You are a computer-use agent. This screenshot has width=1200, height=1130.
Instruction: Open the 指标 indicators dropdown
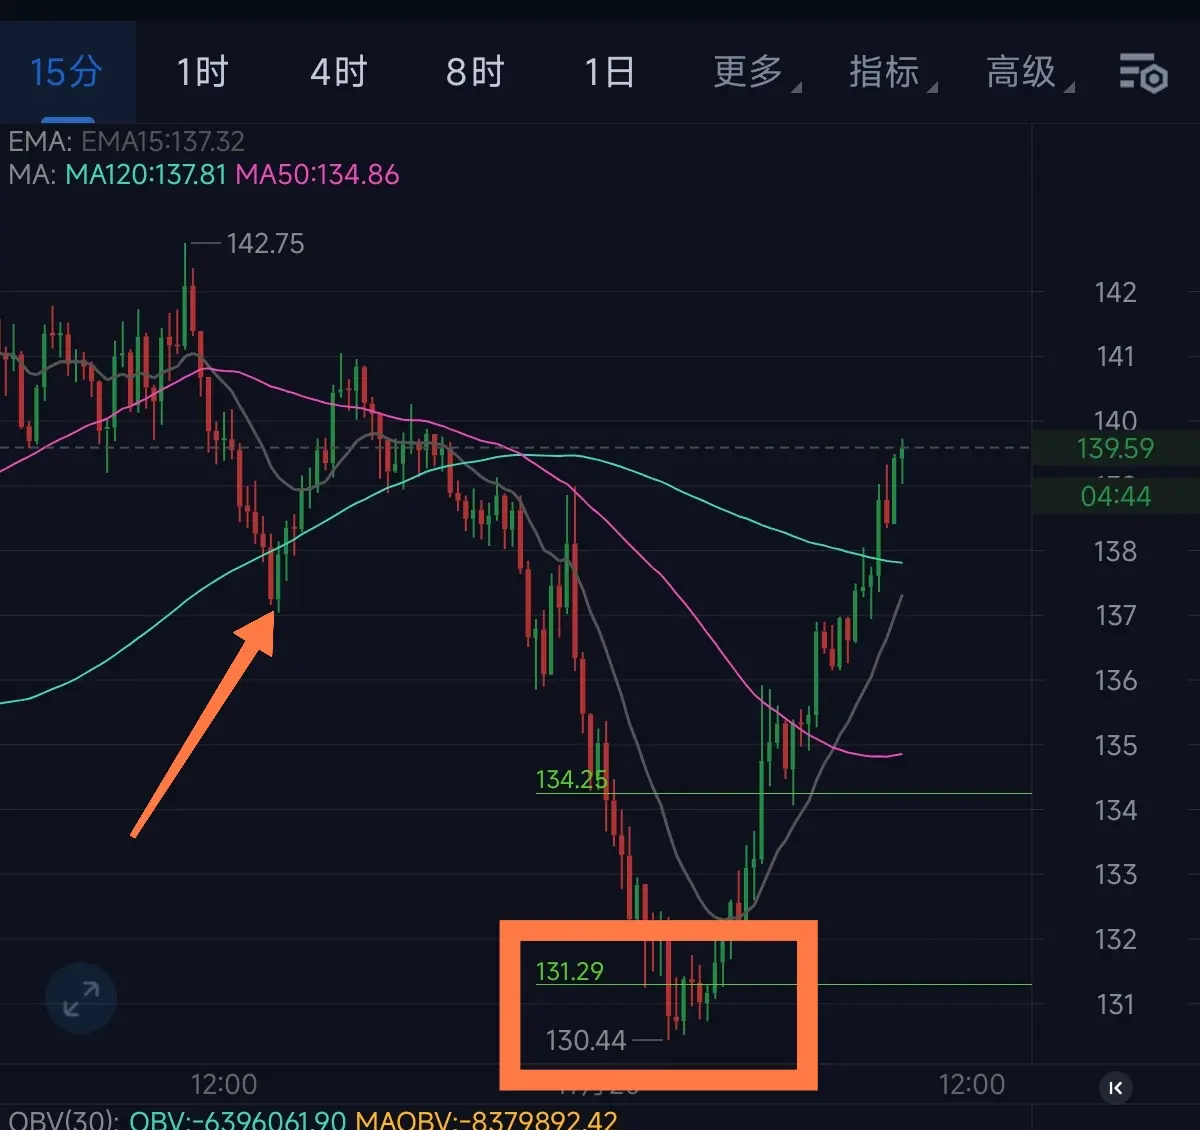[x=892, y=72]
